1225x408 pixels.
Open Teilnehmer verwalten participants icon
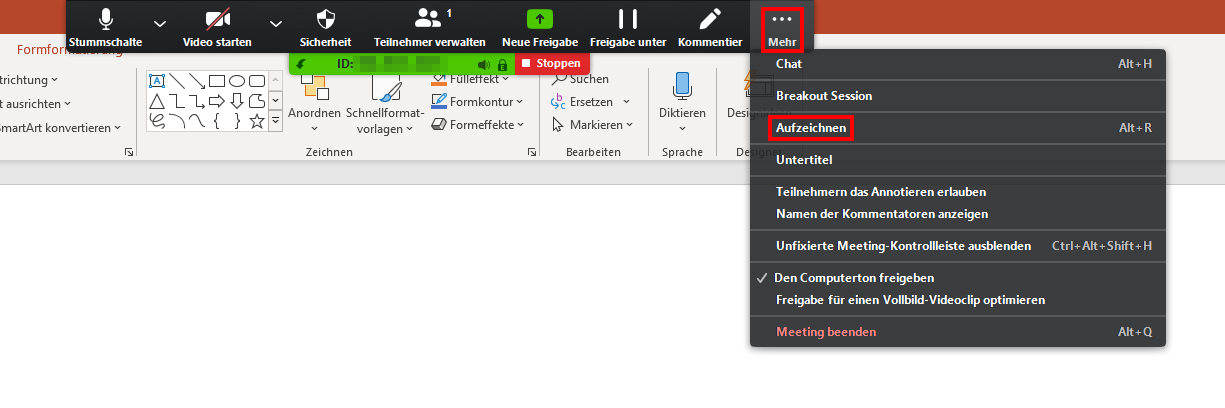[429, 19]
